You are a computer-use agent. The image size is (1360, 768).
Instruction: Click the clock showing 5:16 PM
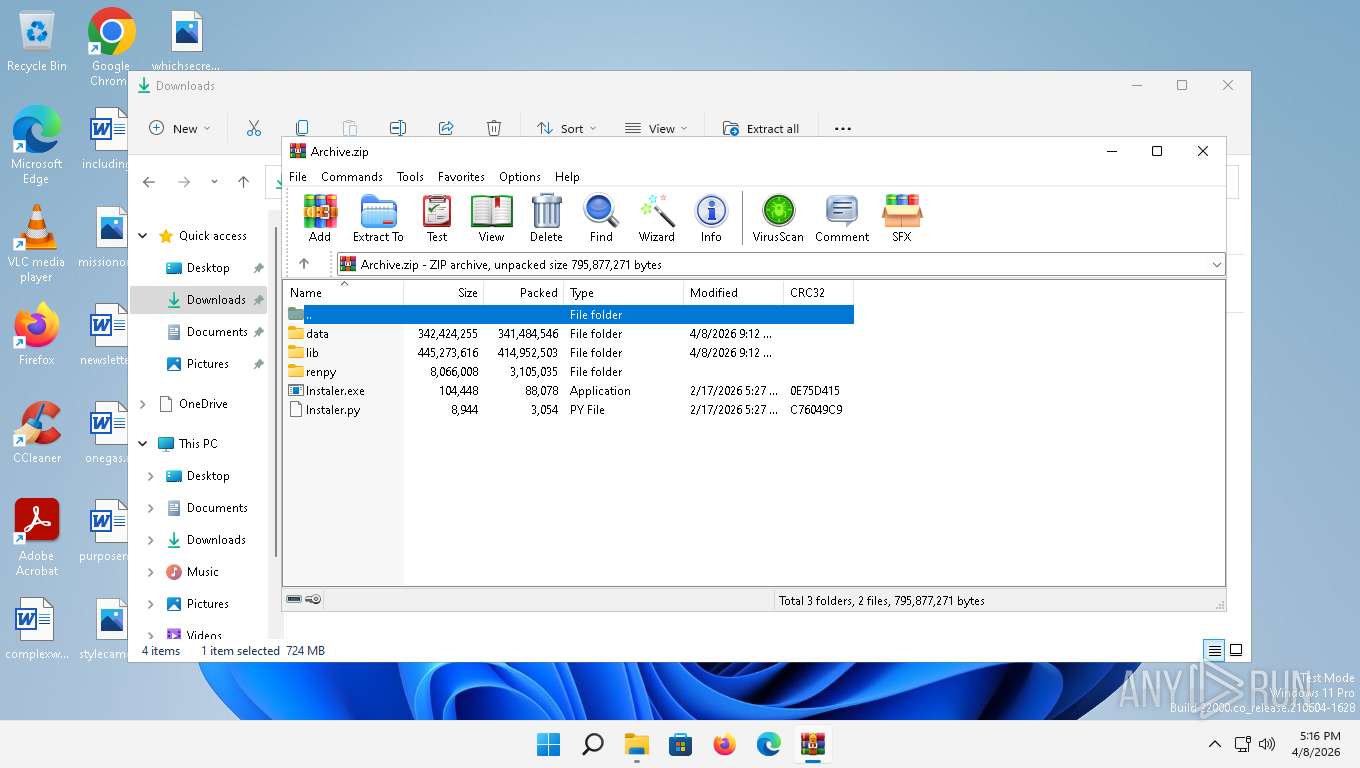click(x=1318, y=736)
